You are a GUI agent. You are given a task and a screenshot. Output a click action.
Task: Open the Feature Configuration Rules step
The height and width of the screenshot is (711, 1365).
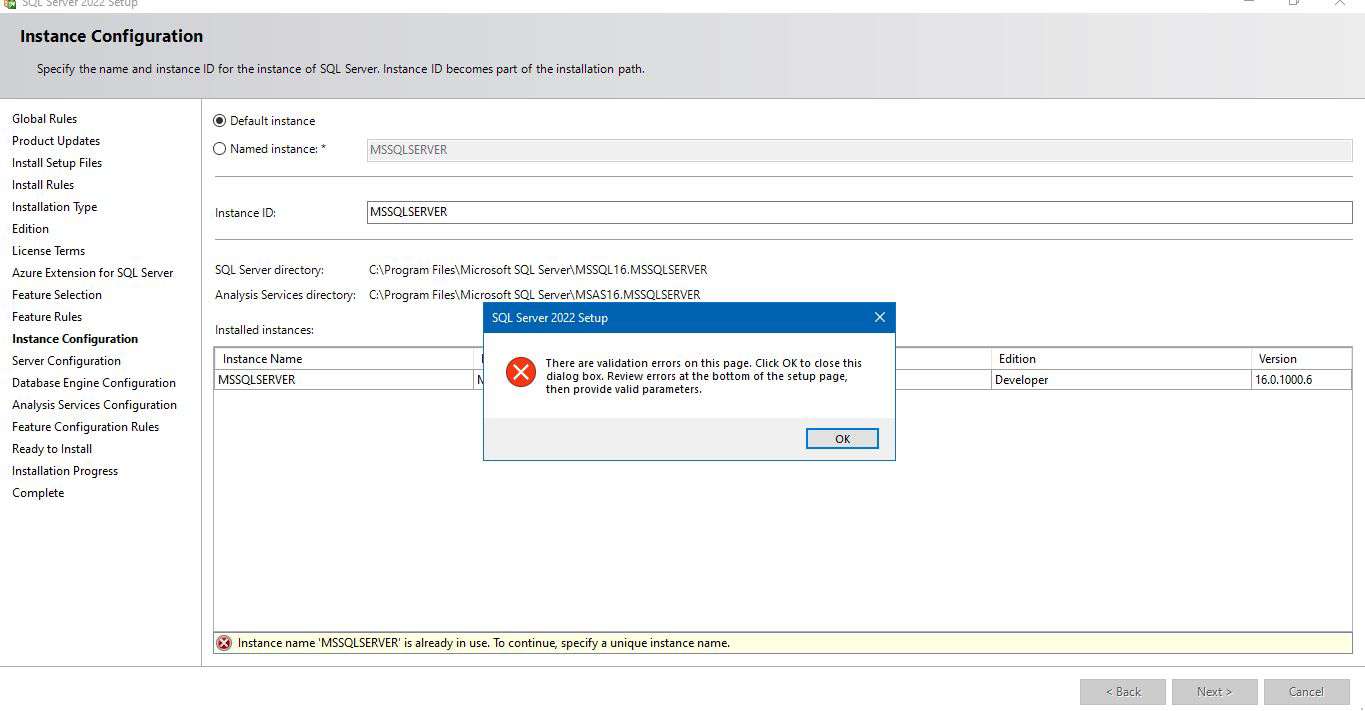coord(86,427)
